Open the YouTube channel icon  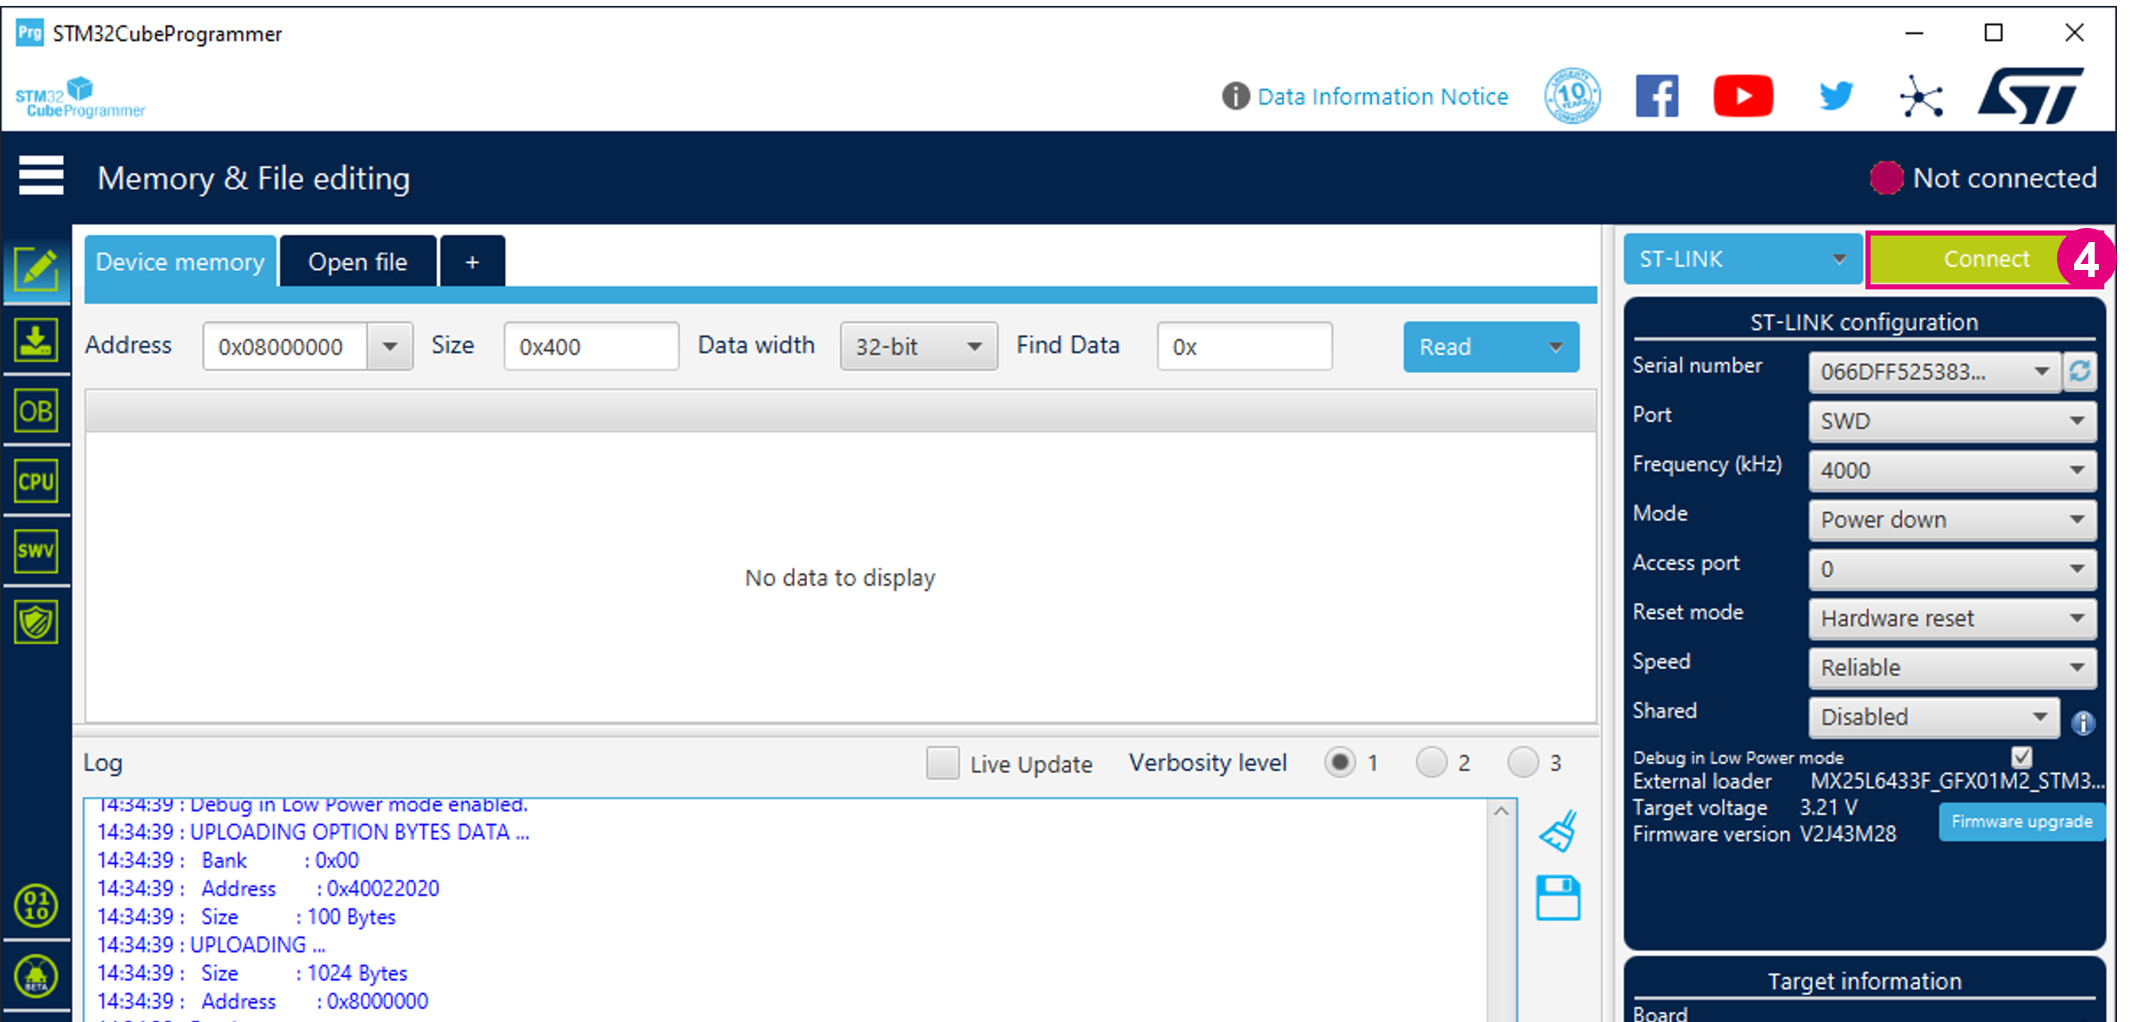(1743, 96)
